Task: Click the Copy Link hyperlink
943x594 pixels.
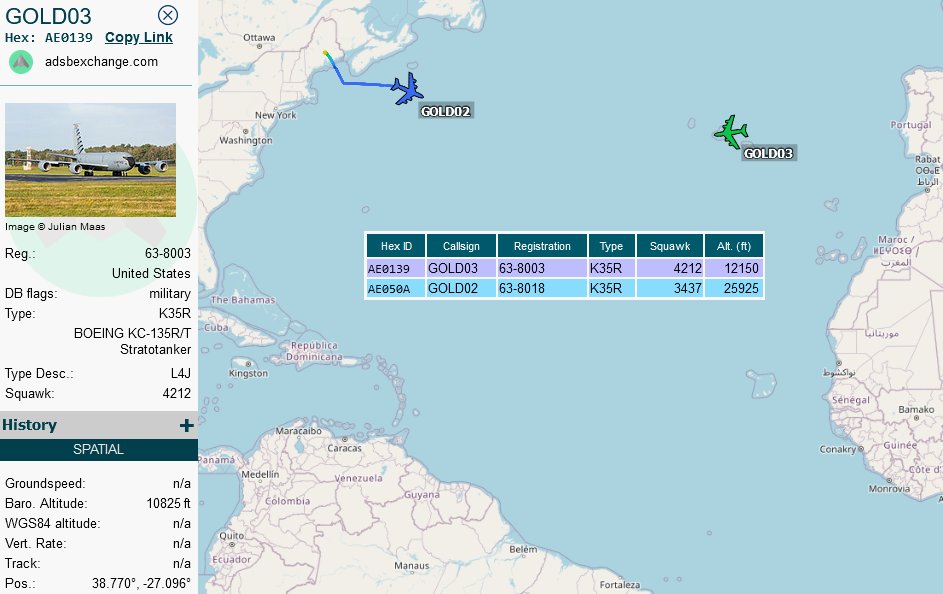Action: [x=139, y=37]
